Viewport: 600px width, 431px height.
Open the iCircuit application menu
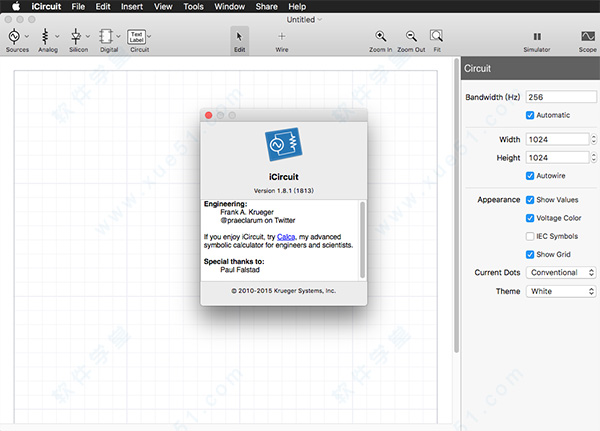[x=46, y=7]
